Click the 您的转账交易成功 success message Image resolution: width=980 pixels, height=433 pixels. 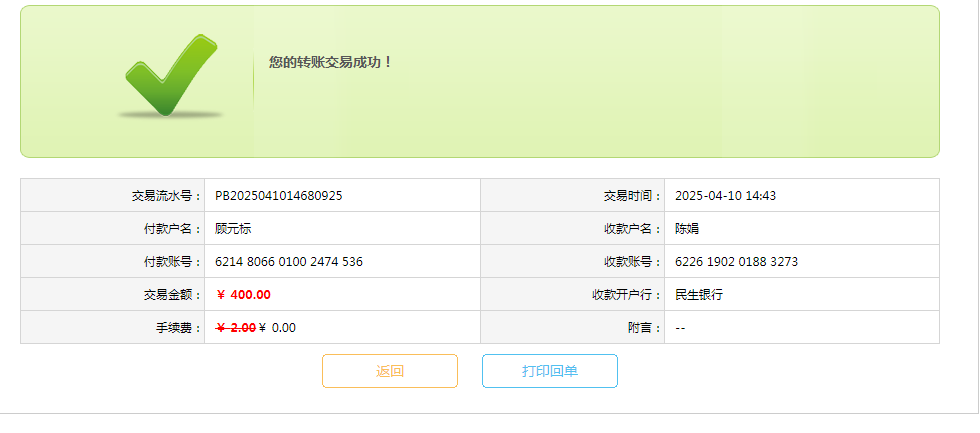point(331,62)
